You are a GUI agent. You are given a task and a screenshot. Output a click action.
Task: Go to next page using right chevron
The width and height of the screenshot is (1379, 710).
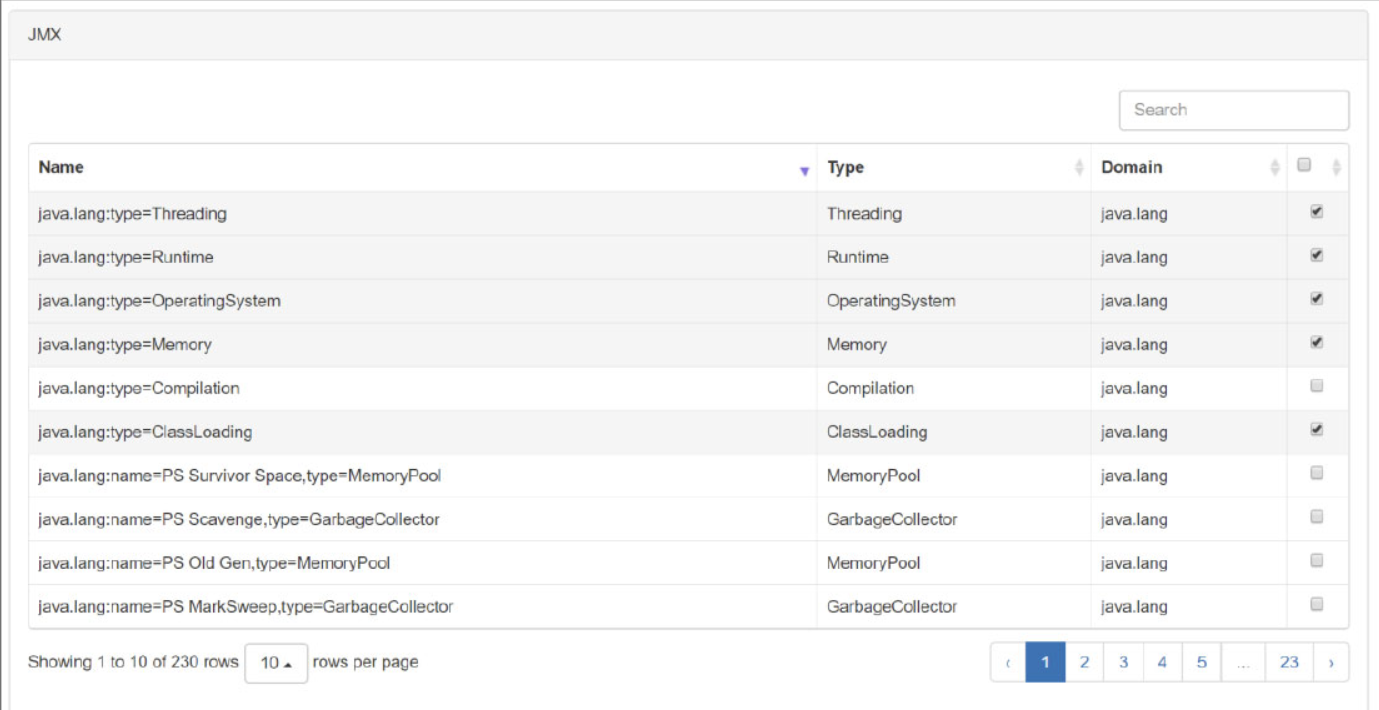[1330, 662]
